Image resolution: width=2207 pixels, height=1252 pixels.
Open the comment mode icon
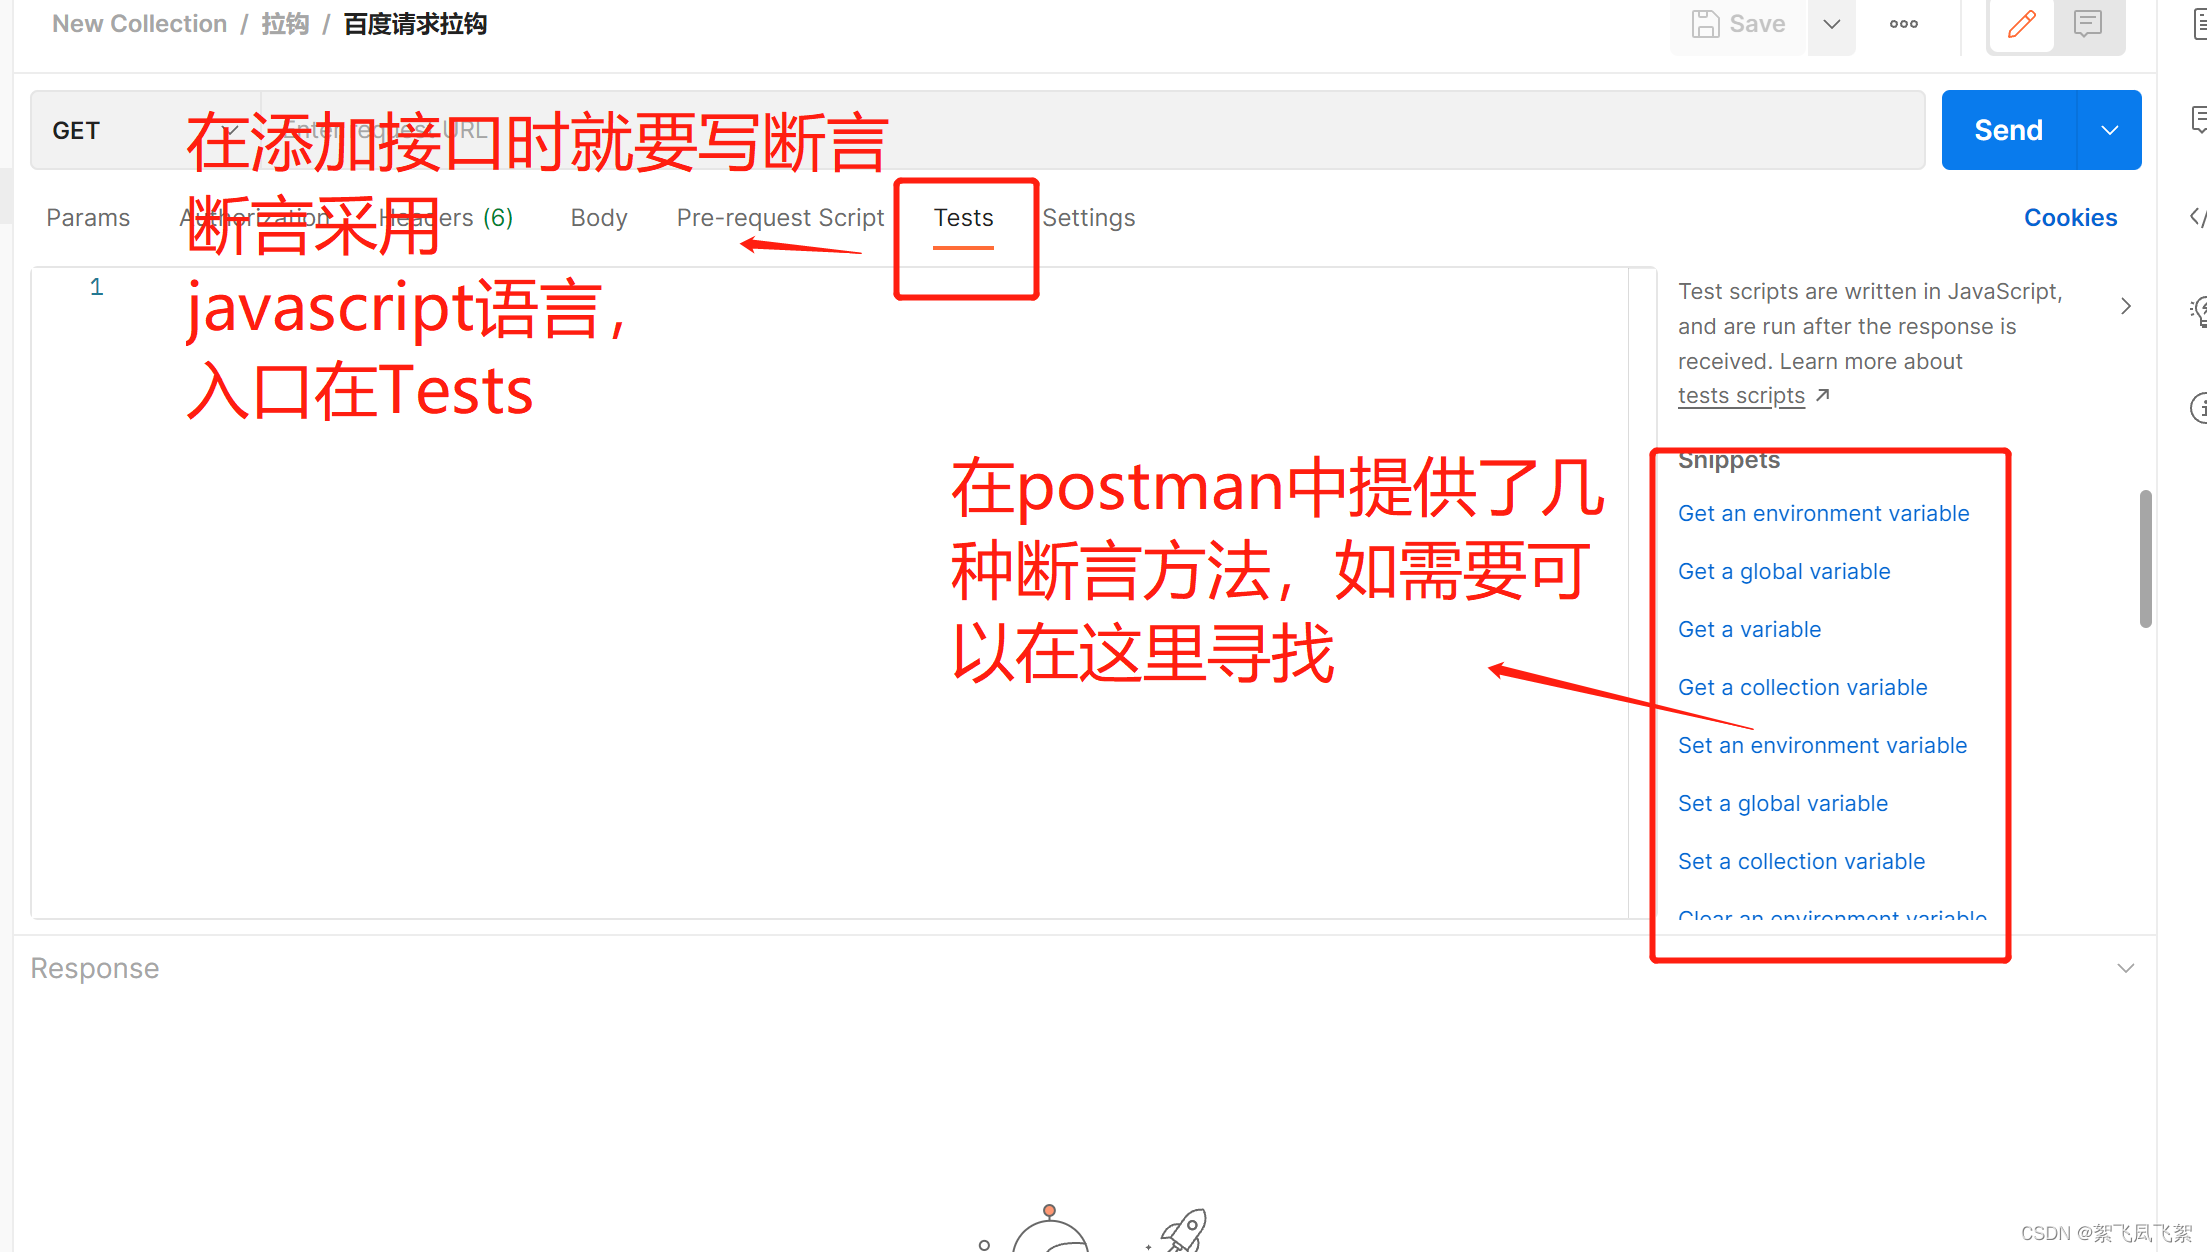click(x=2088, y=24)
